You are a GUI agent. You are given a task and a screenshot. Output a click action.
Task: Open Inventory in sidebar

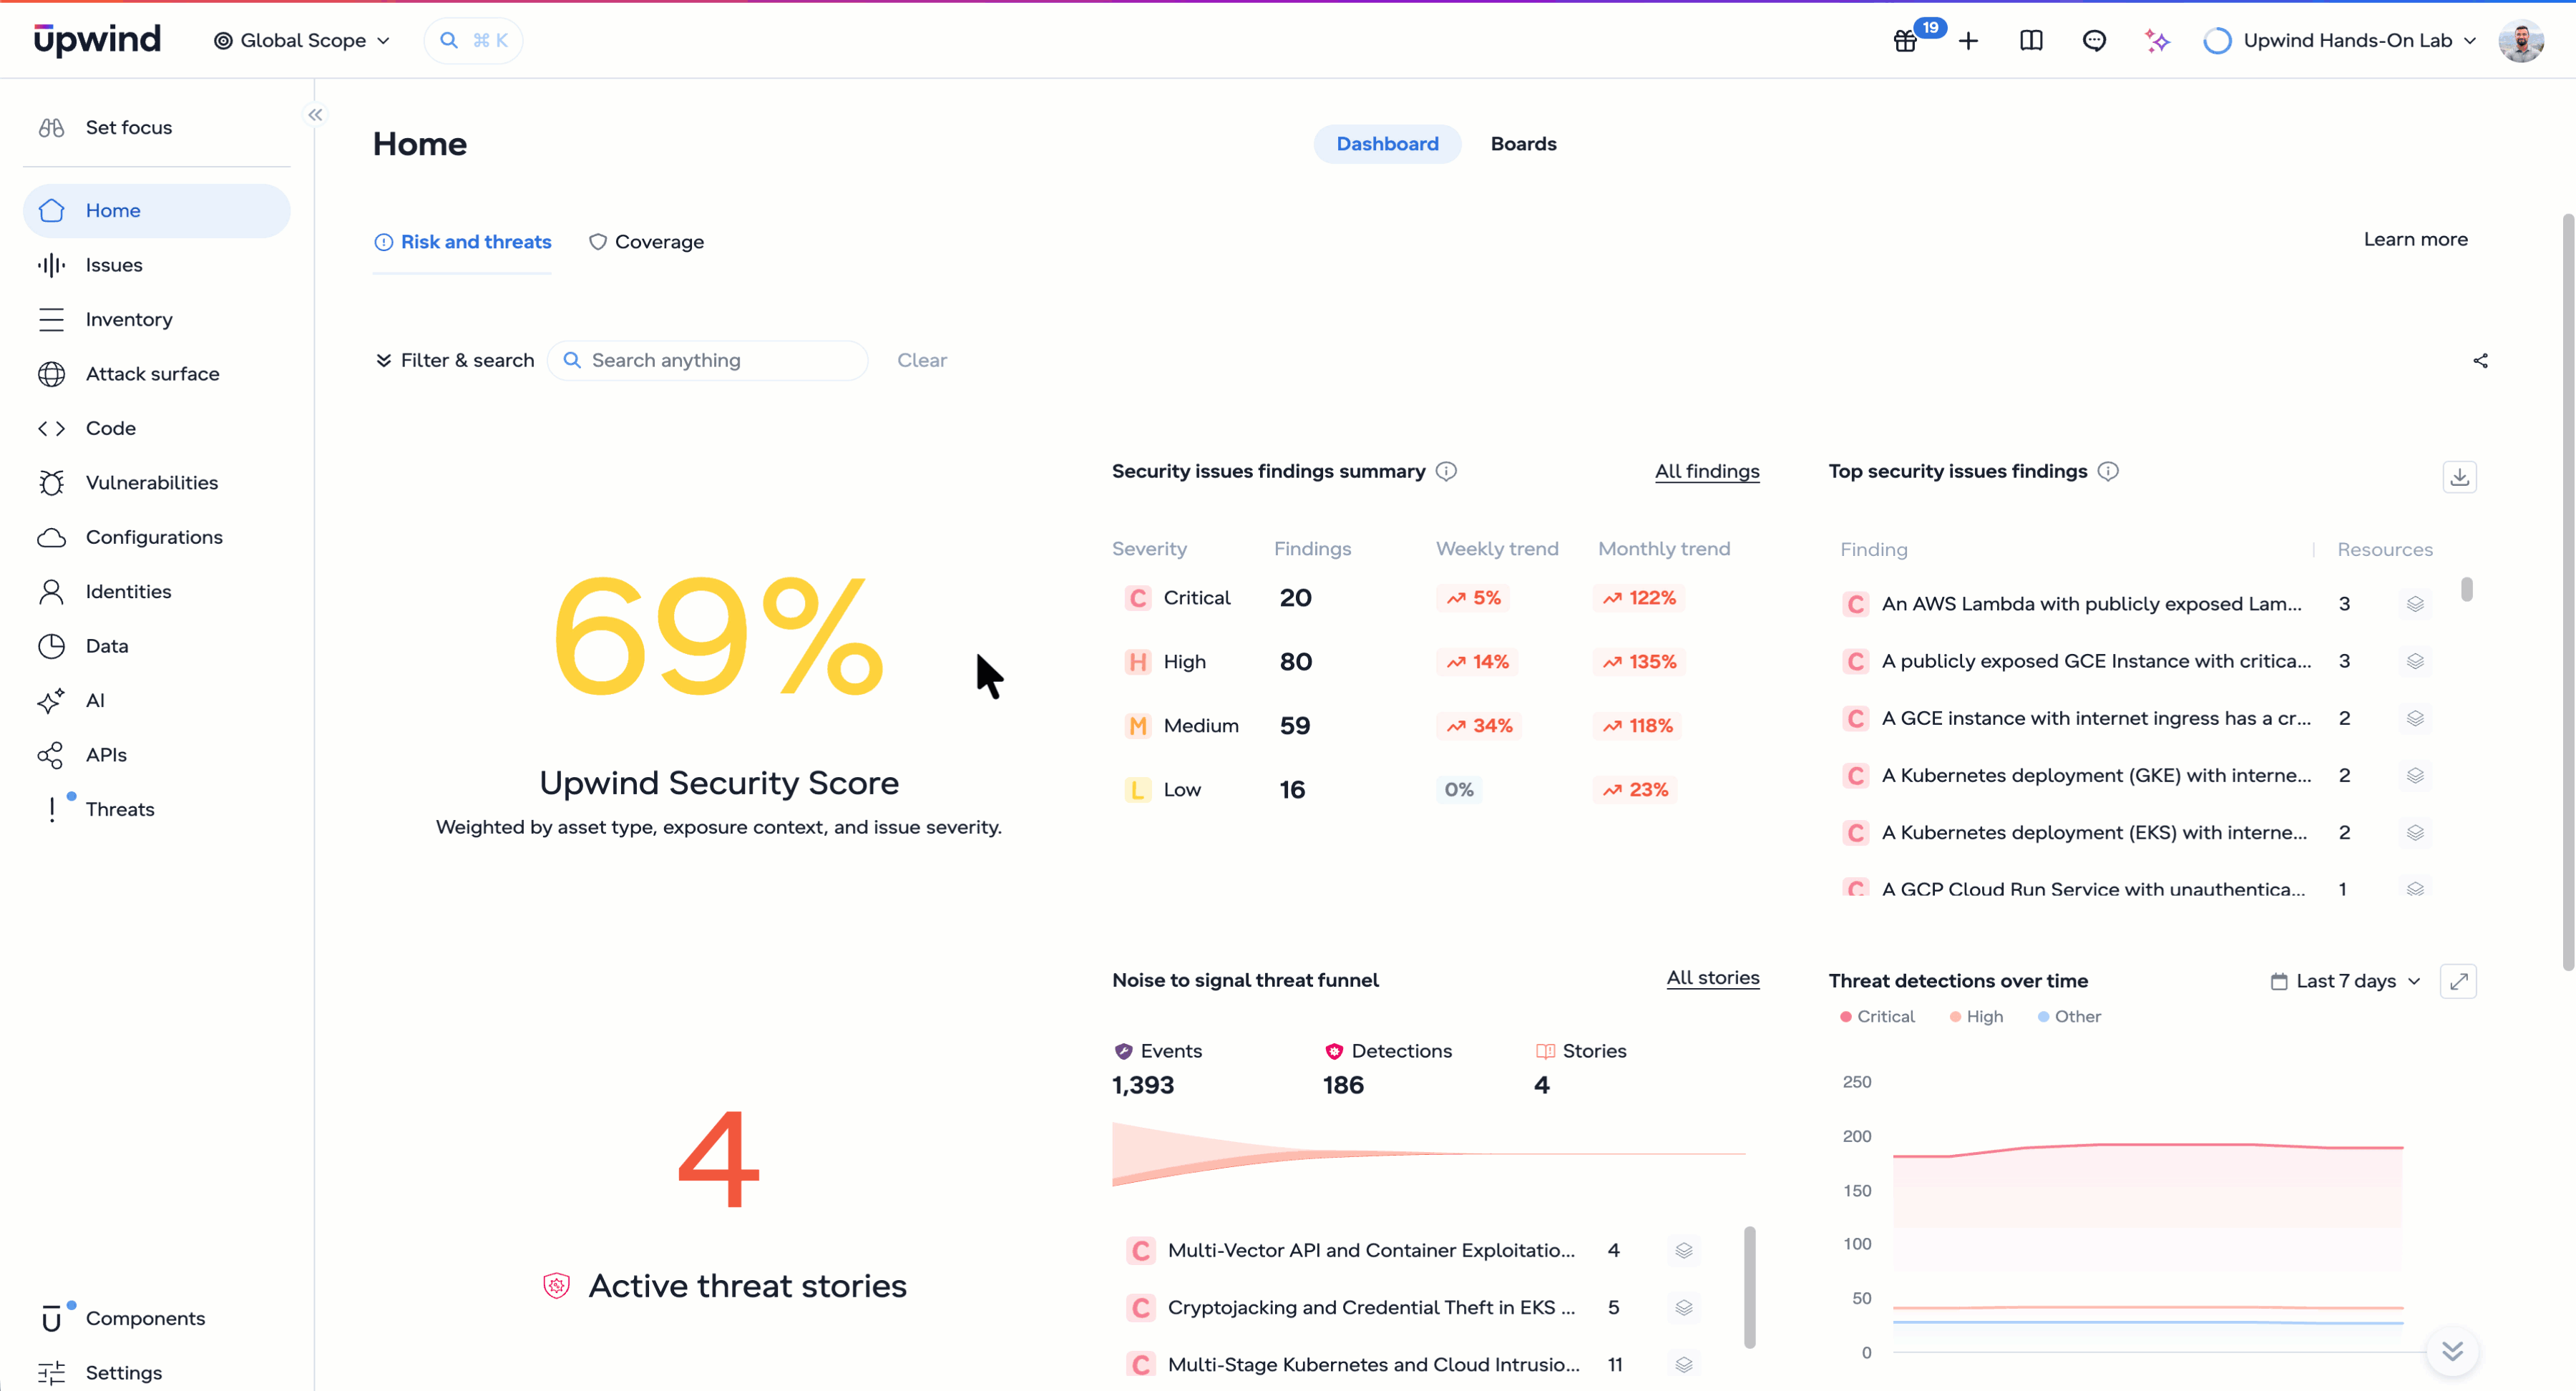click(157, 319)
